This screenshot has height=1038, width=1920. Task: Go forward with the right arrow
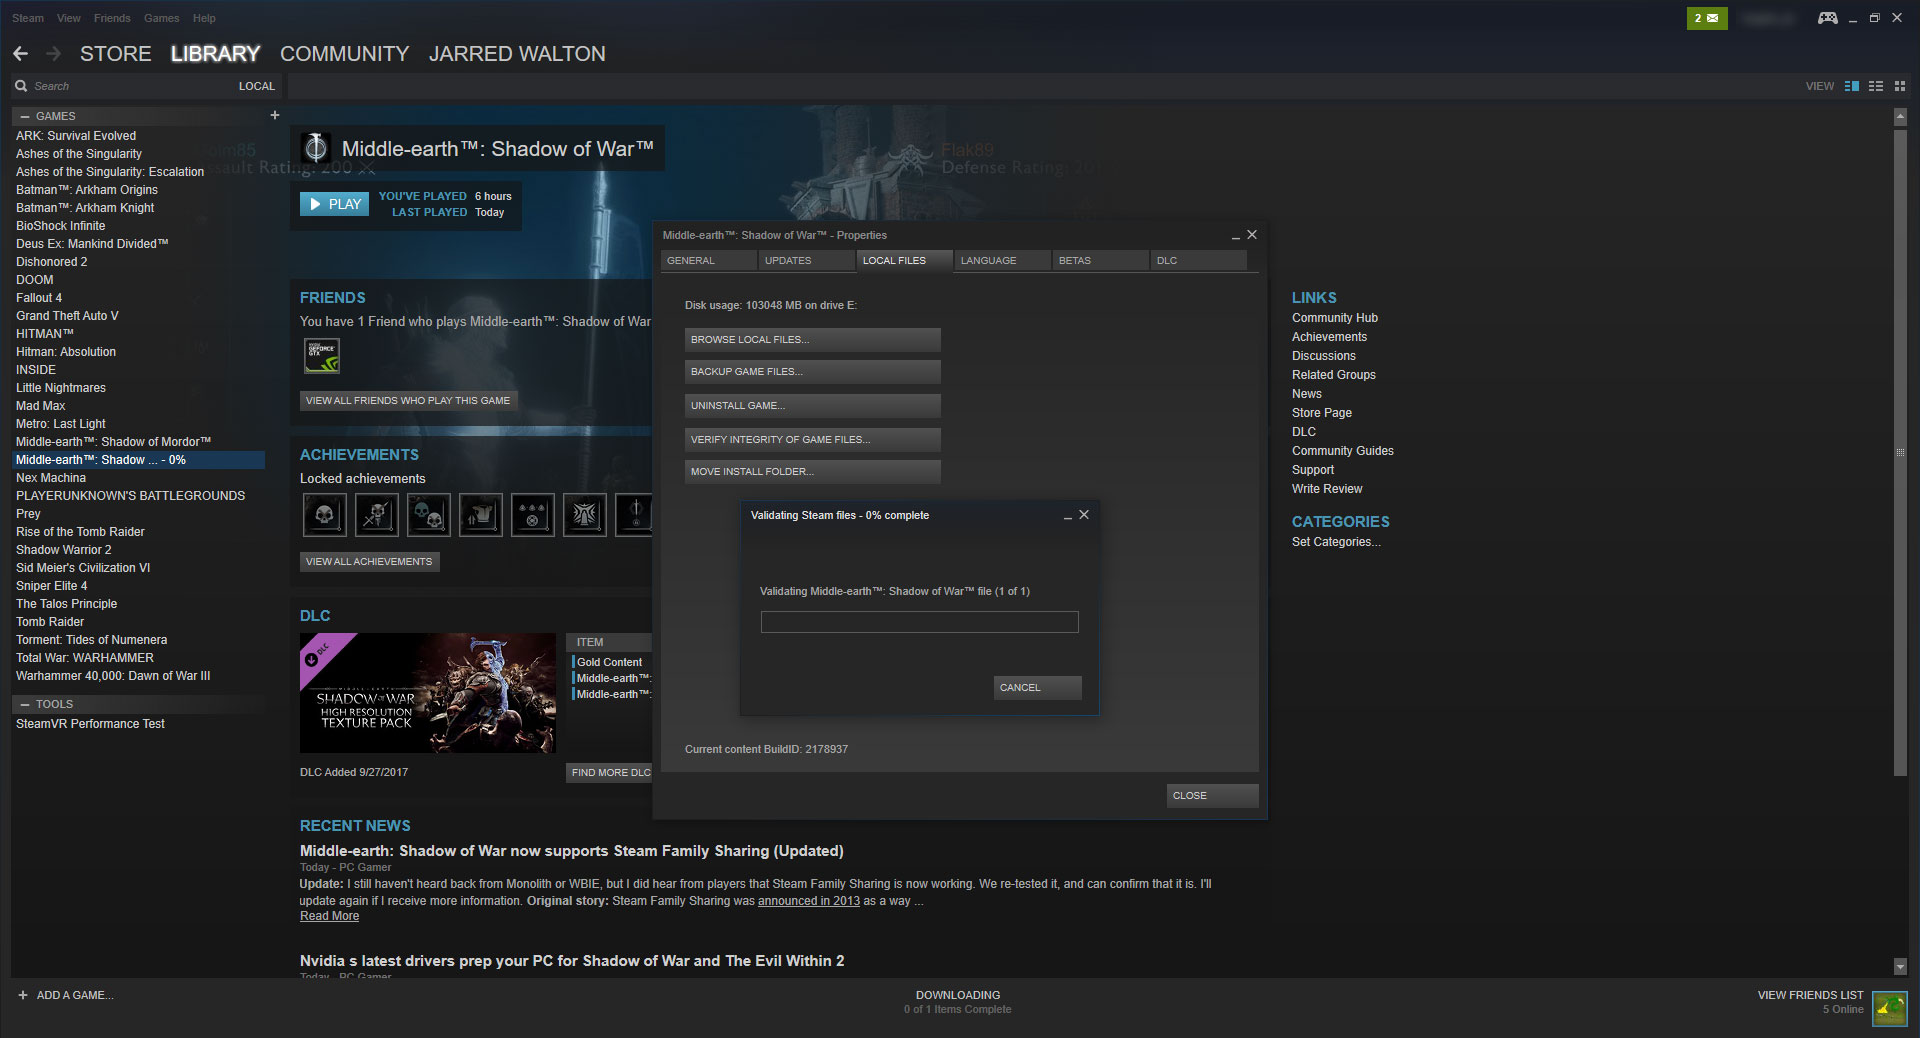coord(54,54)
